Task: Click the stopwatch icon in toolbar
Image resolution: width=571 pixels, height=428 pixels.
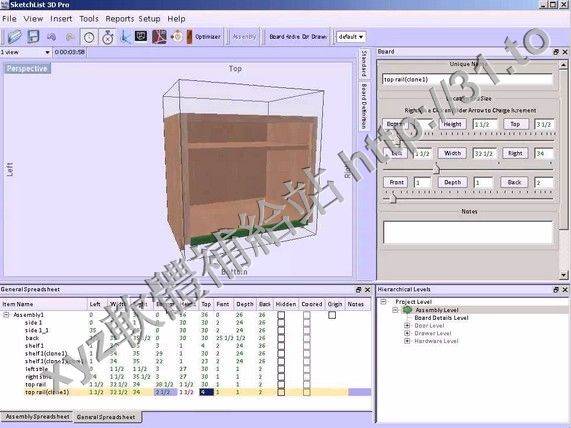Action: coord(108,37)
